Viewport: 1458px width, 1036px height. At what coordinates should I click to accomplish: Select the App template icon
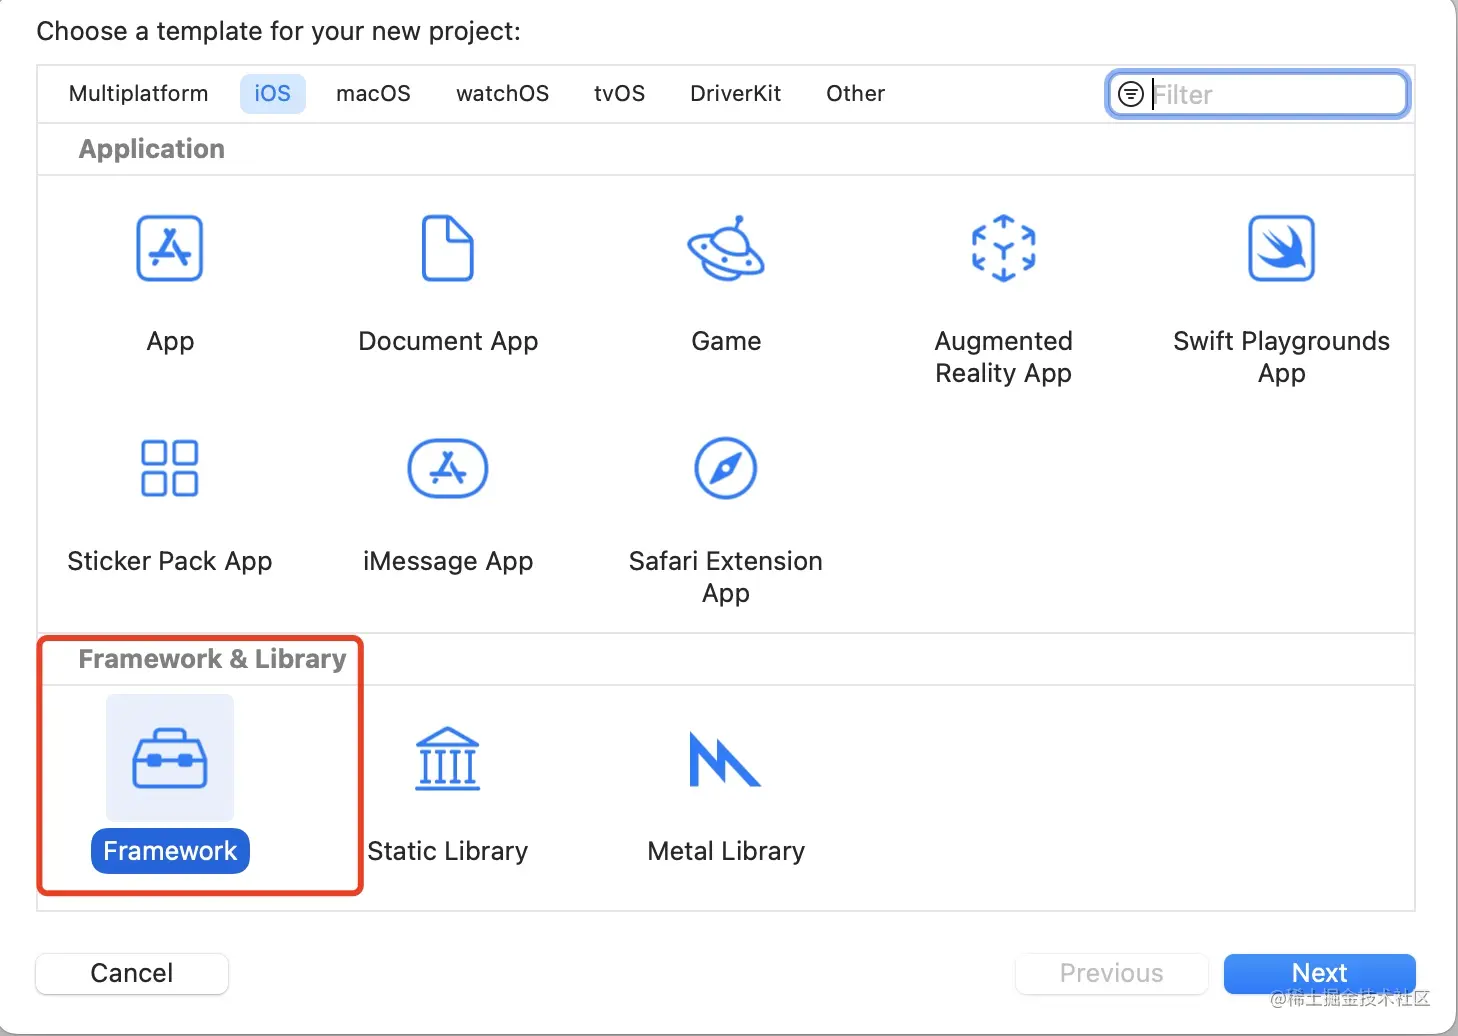coord(170,248)
